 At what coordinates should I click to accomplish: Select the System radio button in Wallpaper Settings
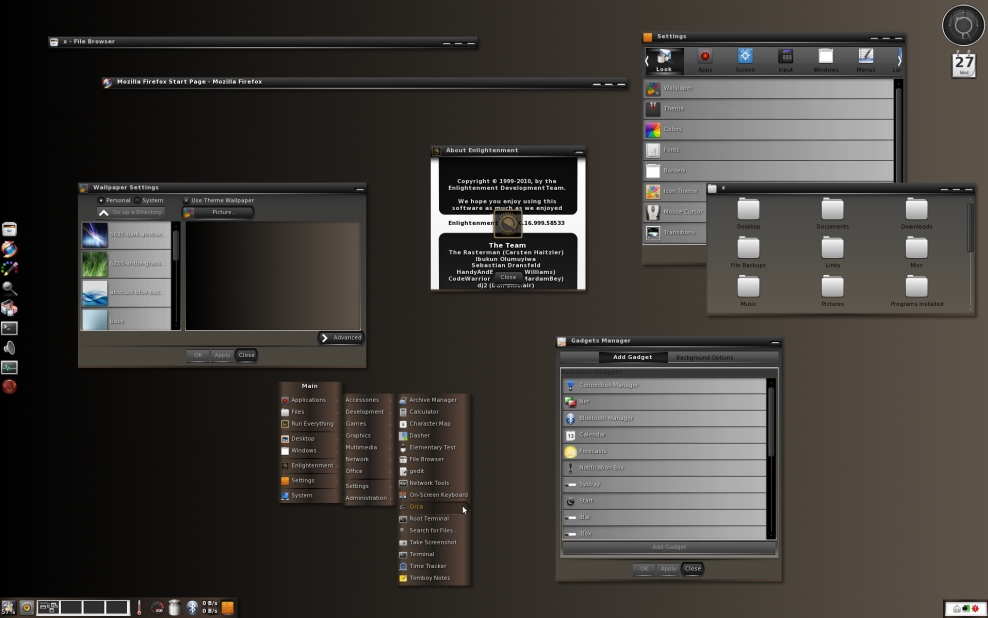click(137, 200)
